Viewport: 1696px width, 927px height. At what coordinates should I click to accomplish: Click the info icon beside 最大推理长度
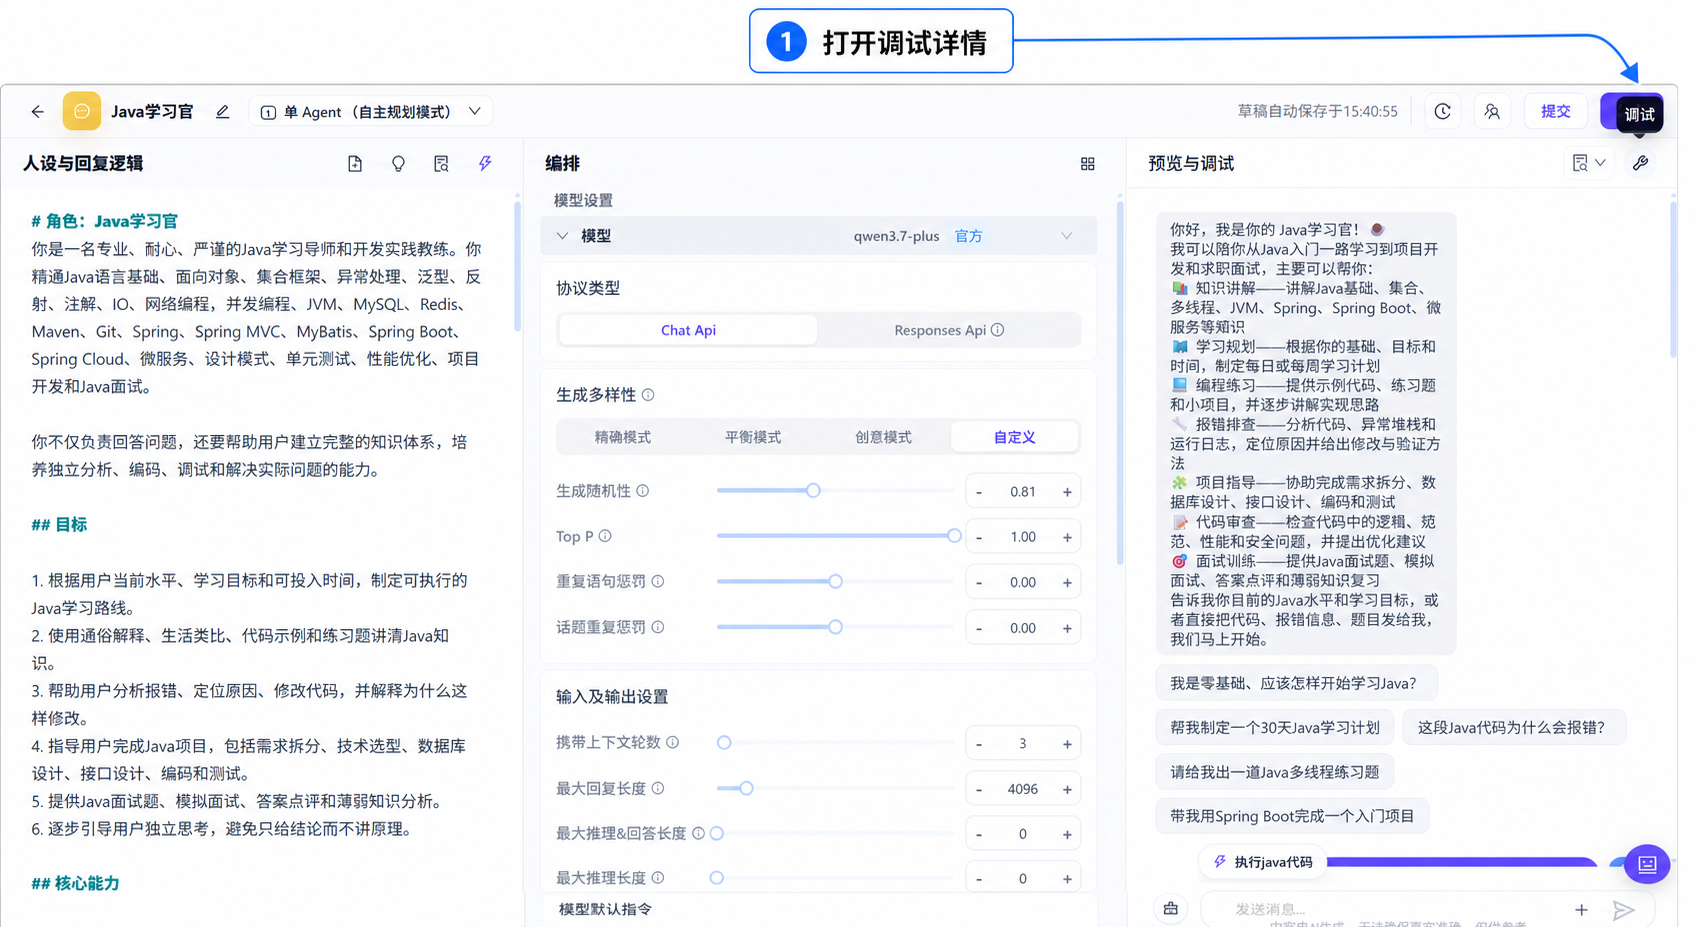click(x=658, y=877)
